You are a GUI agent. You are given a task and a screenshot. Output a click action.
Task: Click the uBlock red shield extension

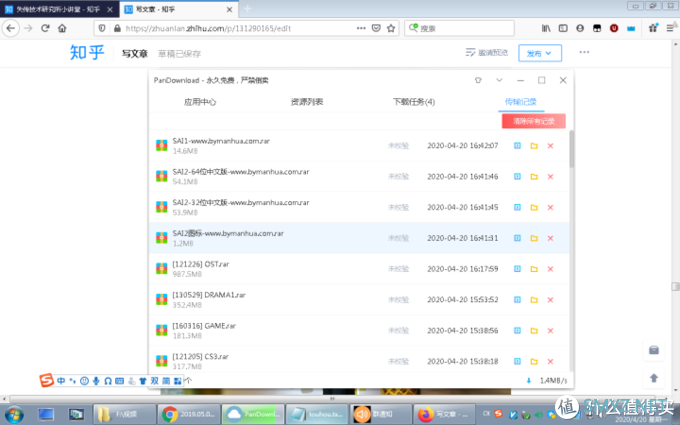pos(614,28)
